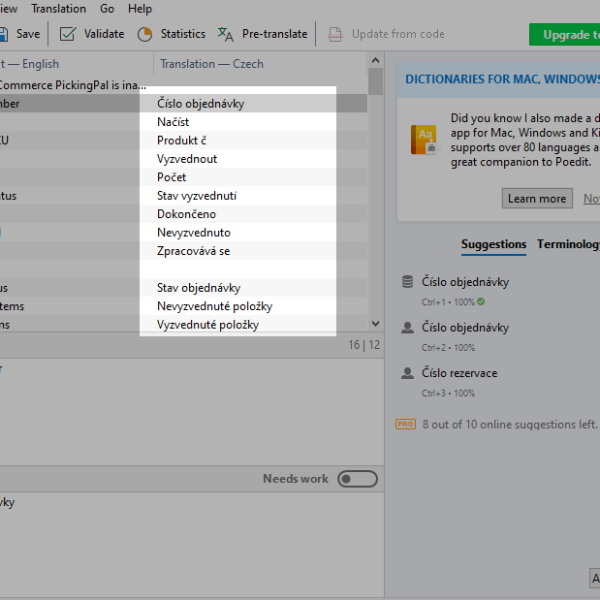This screenshot has width=600, height=600.
Task: Click the dictionary app icon in banner
Action: tap(423, 140)
